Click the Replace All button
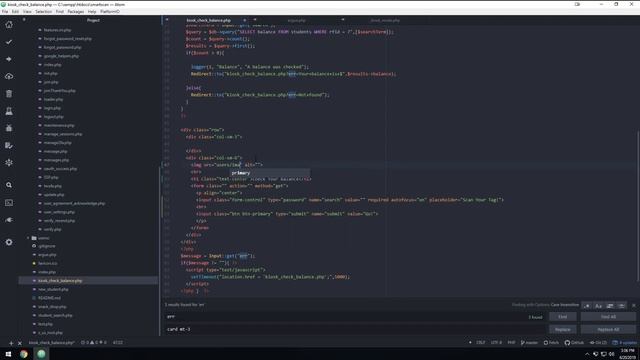The image size is (640, 360). (x=608, y=329)
